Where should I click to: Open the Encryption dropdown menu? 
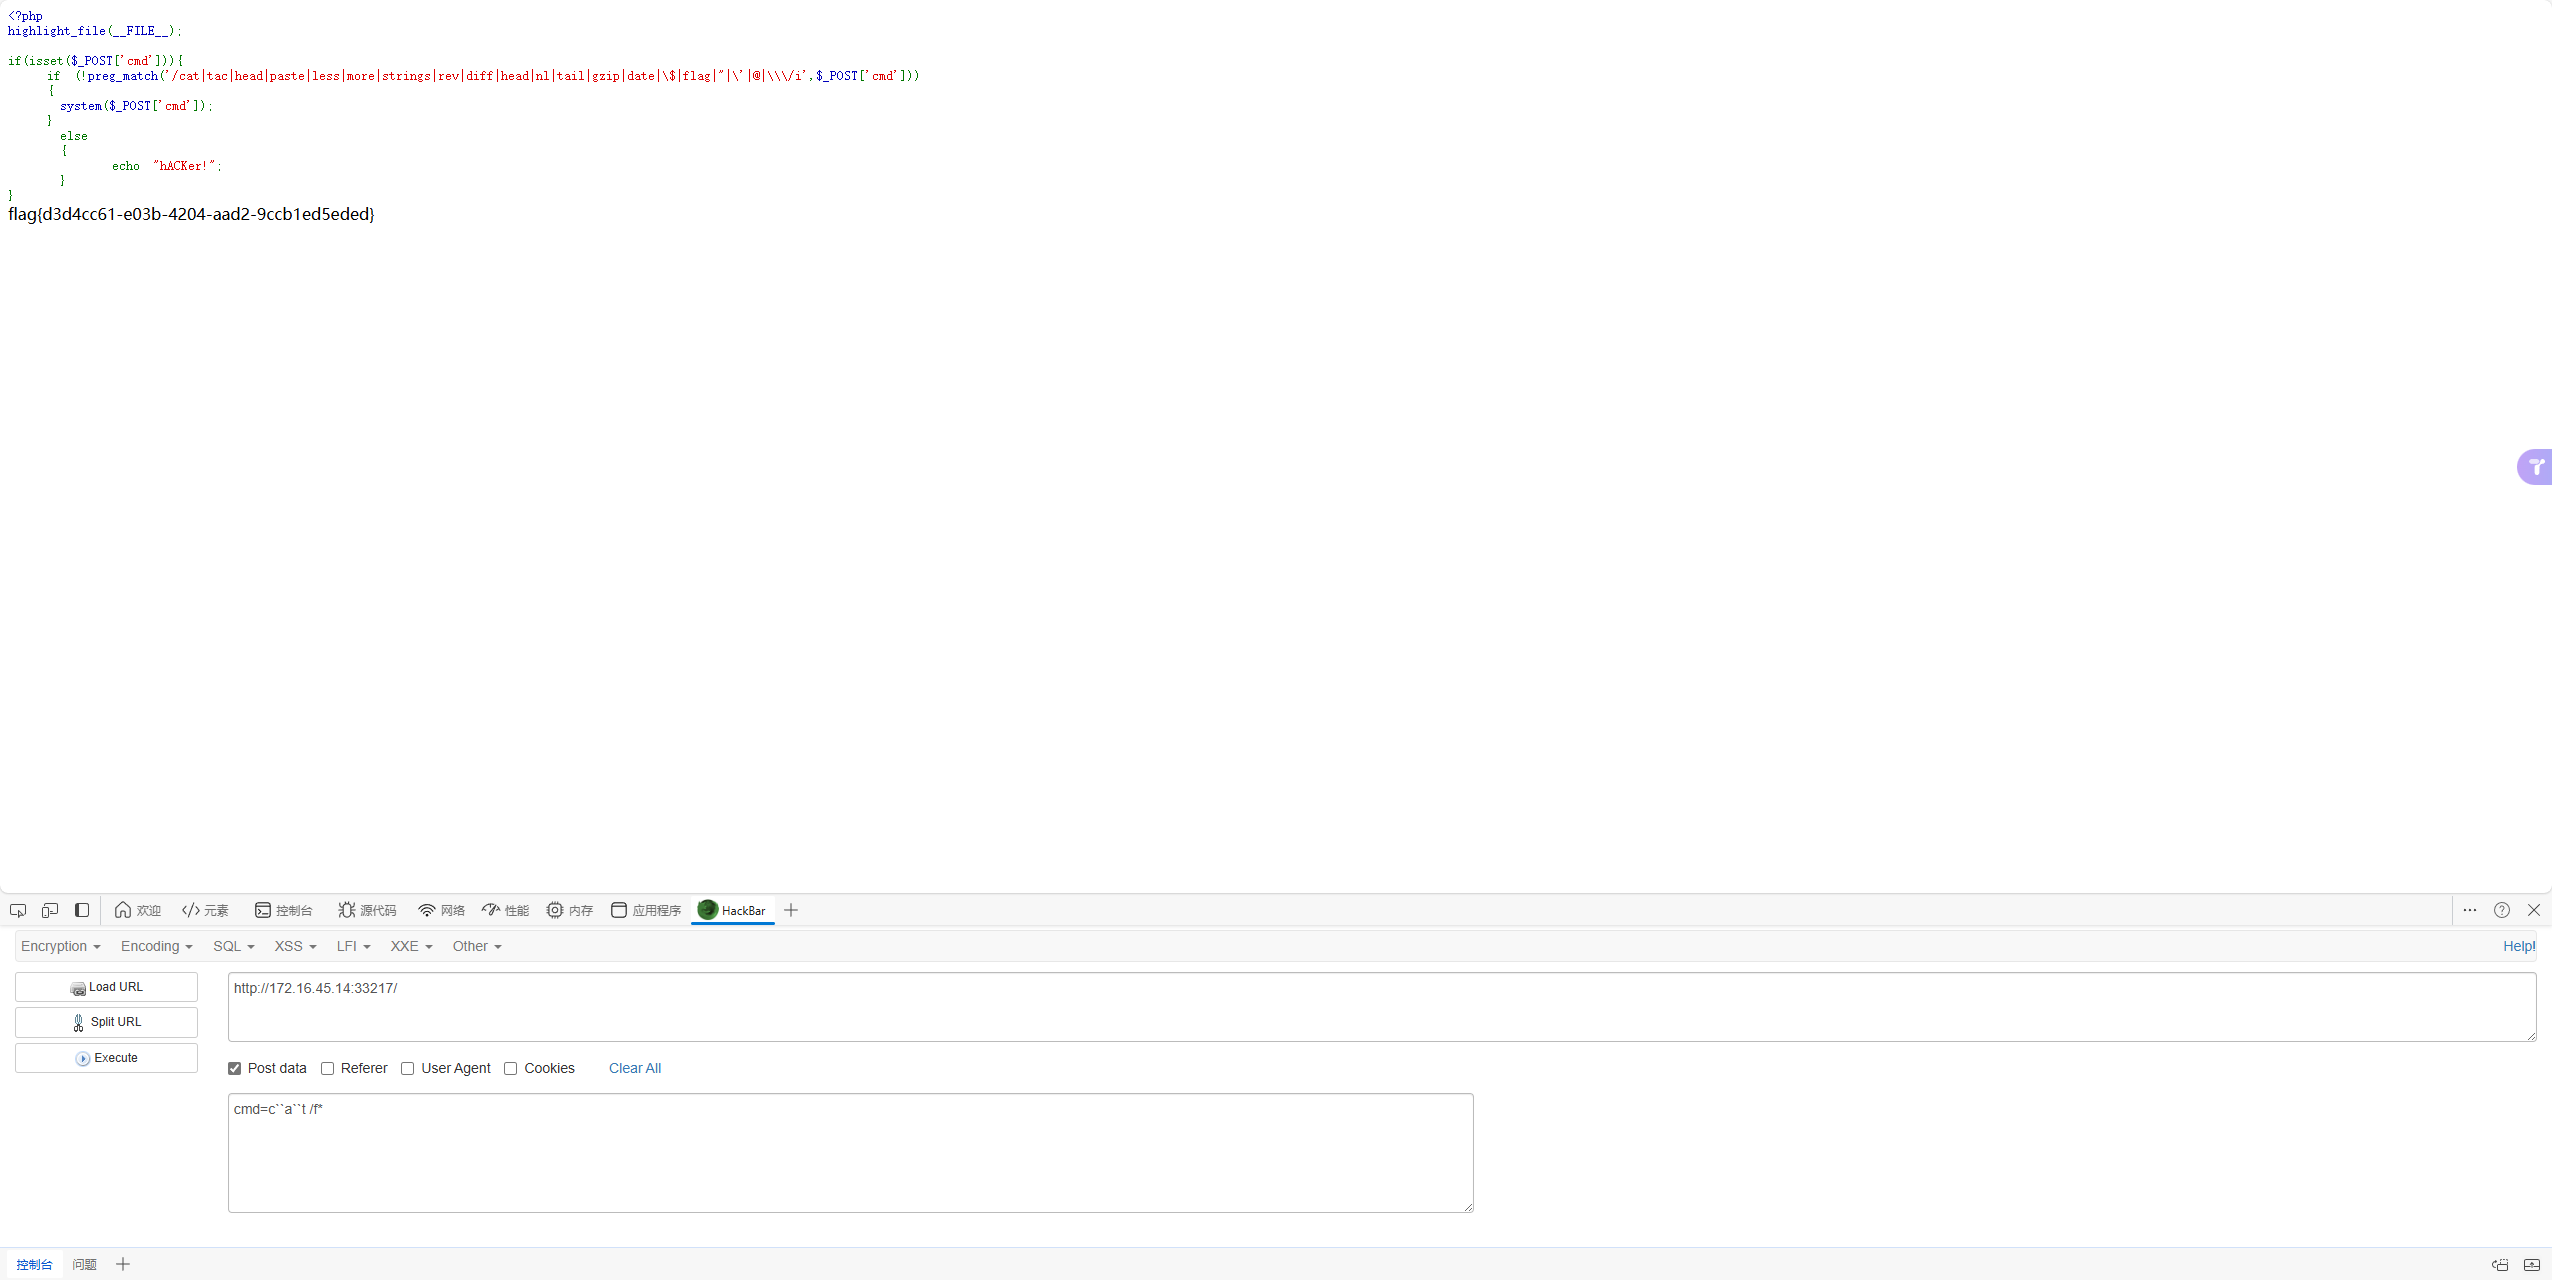57,945
